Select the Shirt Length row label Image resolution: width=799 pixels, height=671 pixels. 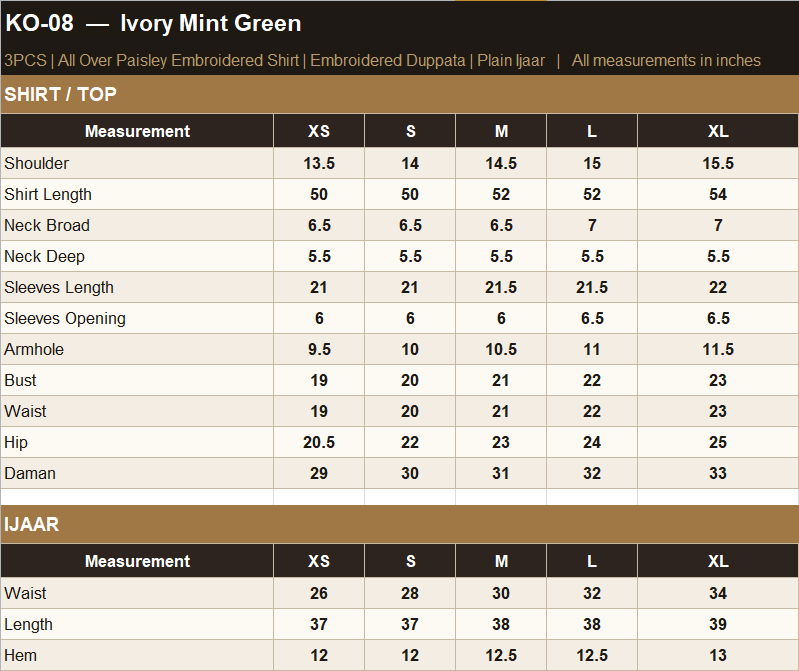48,194
